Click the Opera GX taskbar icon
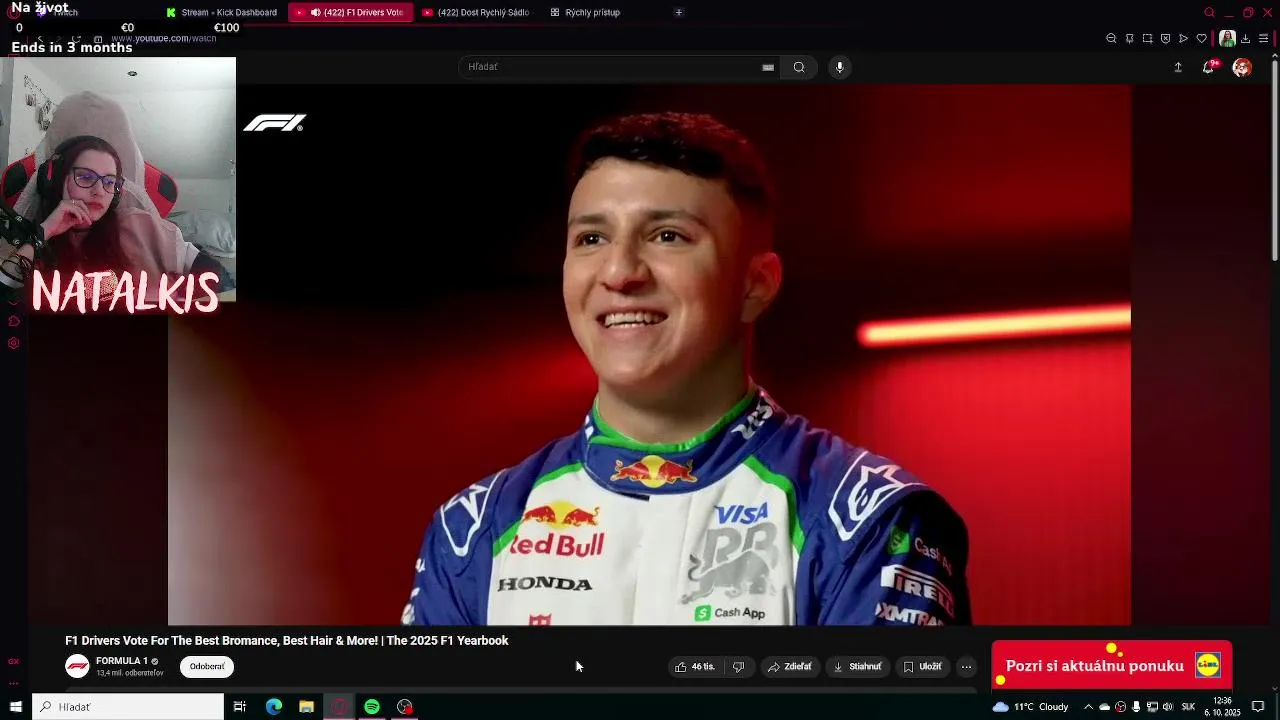1280x720 pixels. coord(339,707)
